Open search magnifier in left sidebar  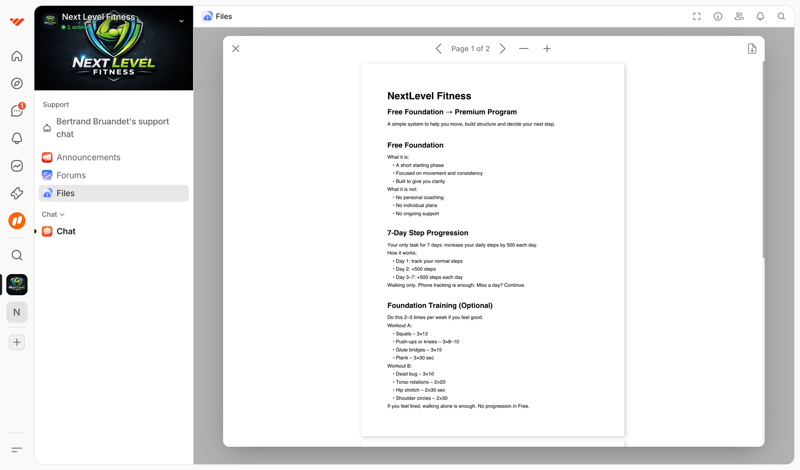coord(17,255)
